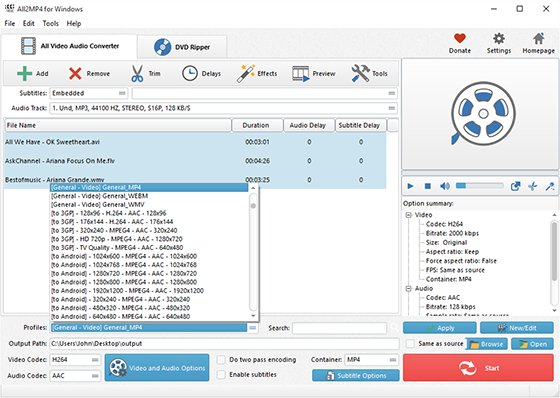
Task: Select the 3GP TV Quality profile
Action: (x=149, y=248)
